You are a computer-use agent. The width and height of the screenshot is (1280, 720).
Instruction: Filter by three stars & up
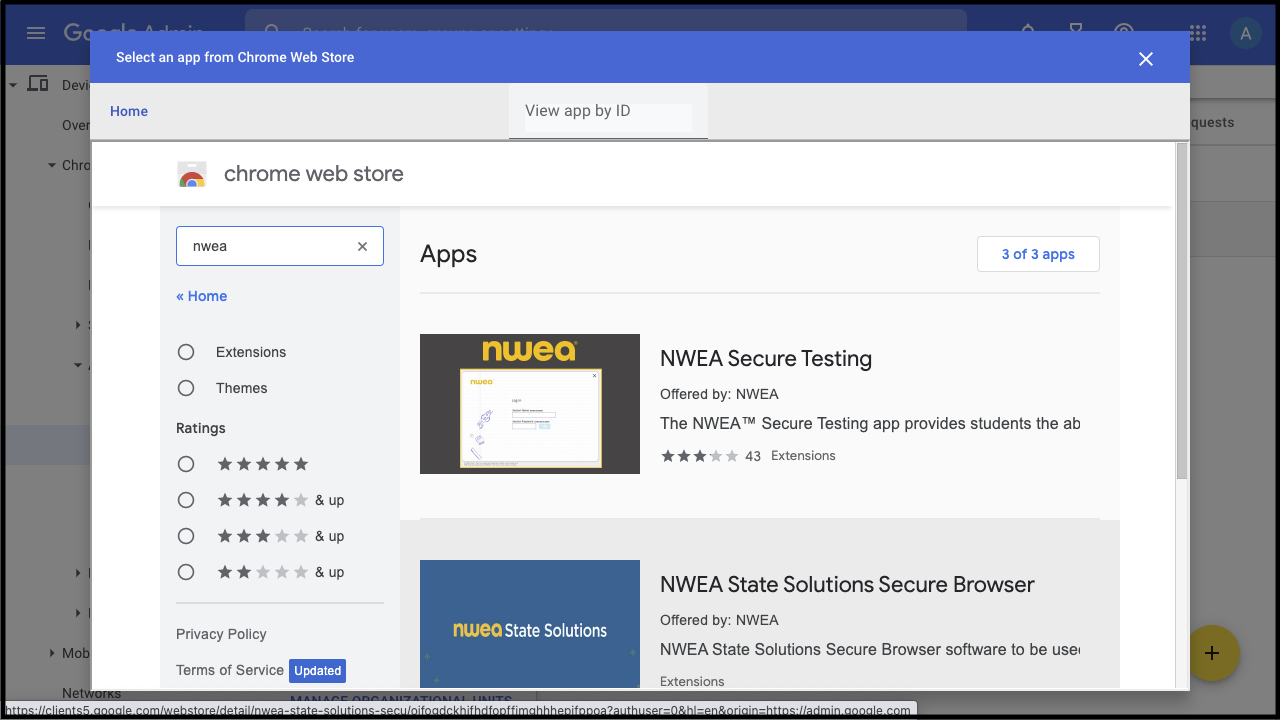point(186,536)
